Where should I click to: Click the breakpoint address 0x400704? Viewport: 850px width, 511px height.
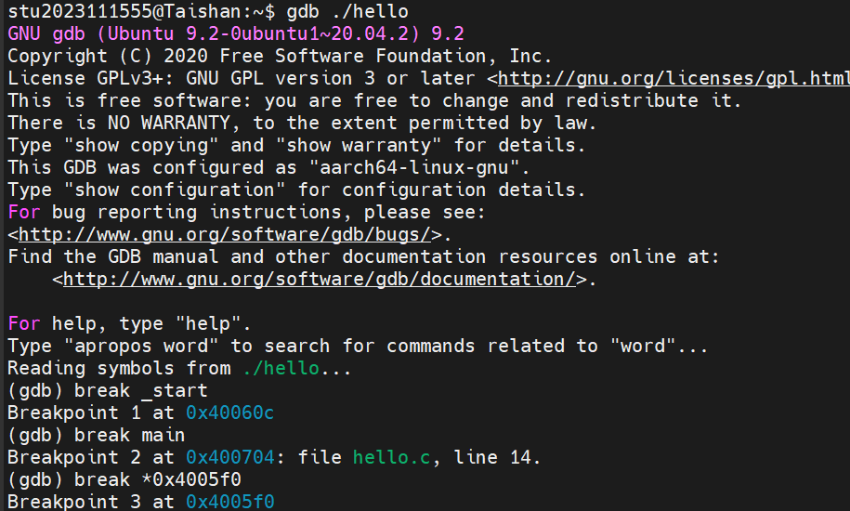coord(230,457)
